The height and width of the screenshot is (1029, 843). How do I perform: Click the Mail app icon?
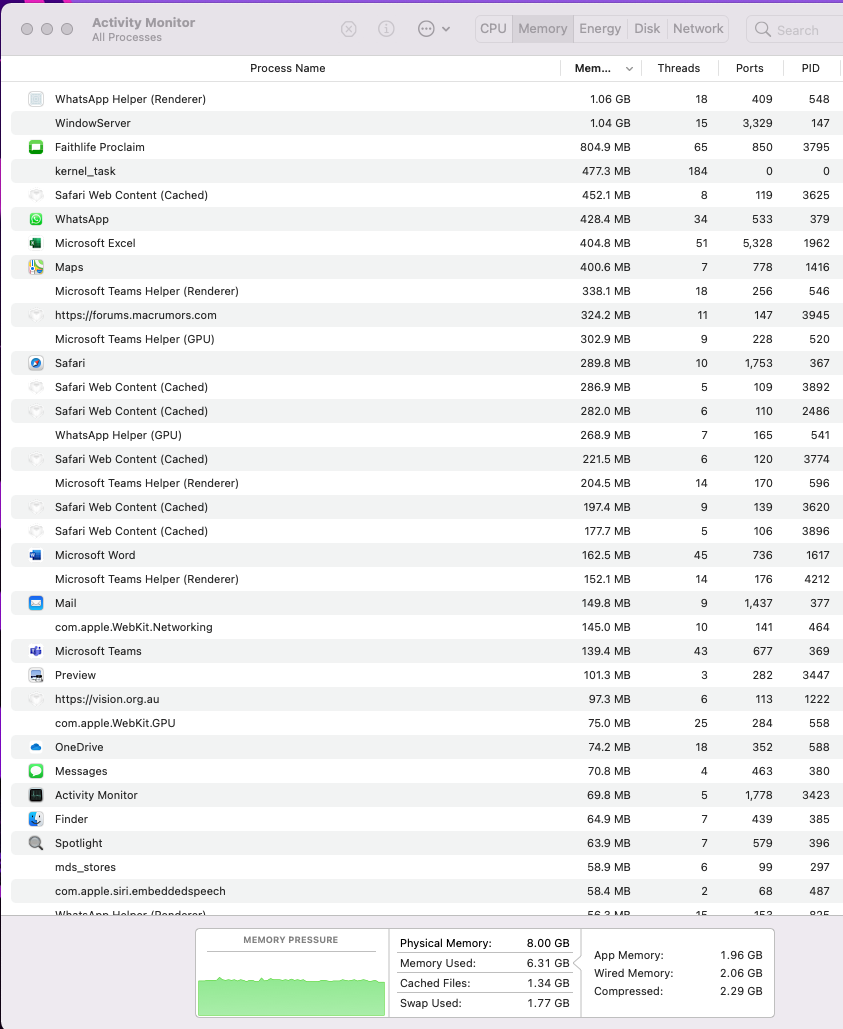pyautogui.click(x=36, y=603)
